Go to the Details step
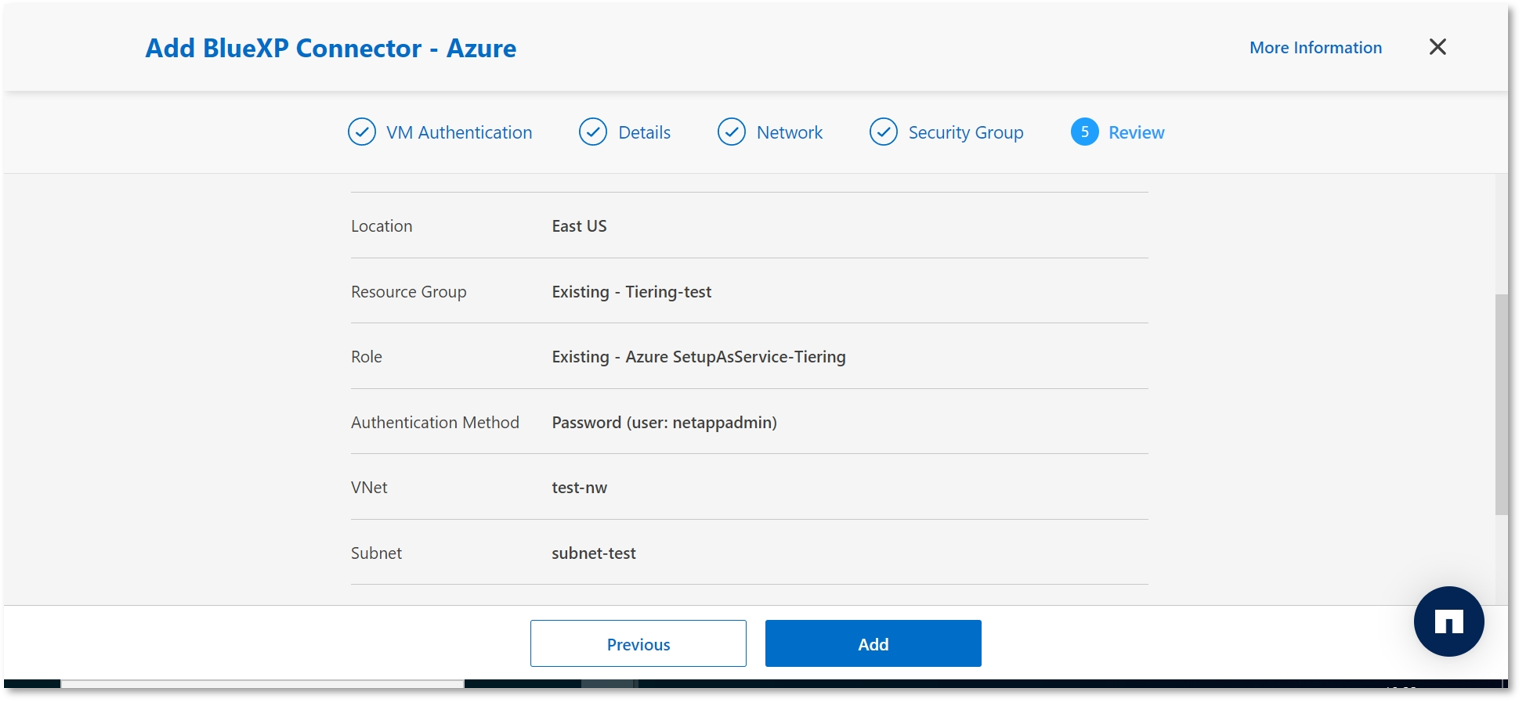Image resolution: width=1521 pixels, height=701 pixels. point(644,132)
